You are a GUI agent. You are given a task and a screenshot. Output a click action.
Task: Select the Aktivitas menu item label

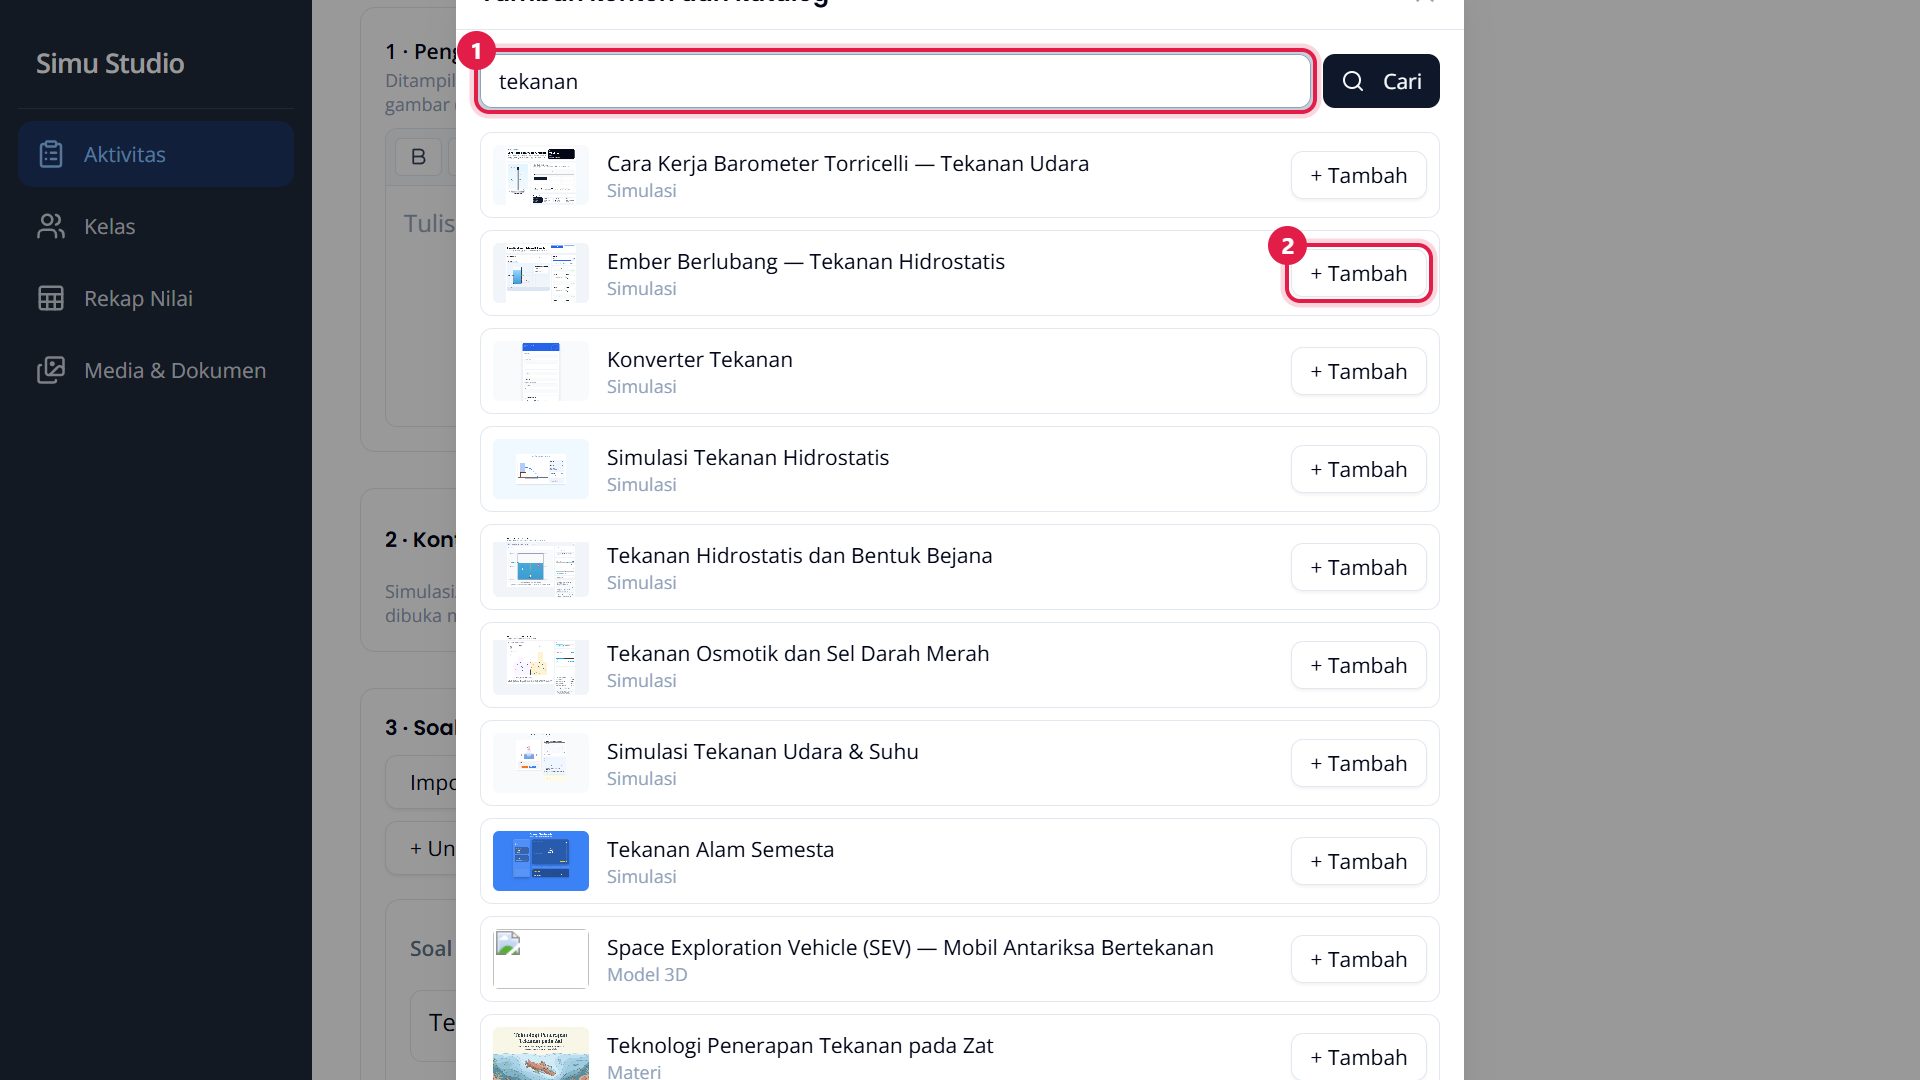[x=125, y=154]
